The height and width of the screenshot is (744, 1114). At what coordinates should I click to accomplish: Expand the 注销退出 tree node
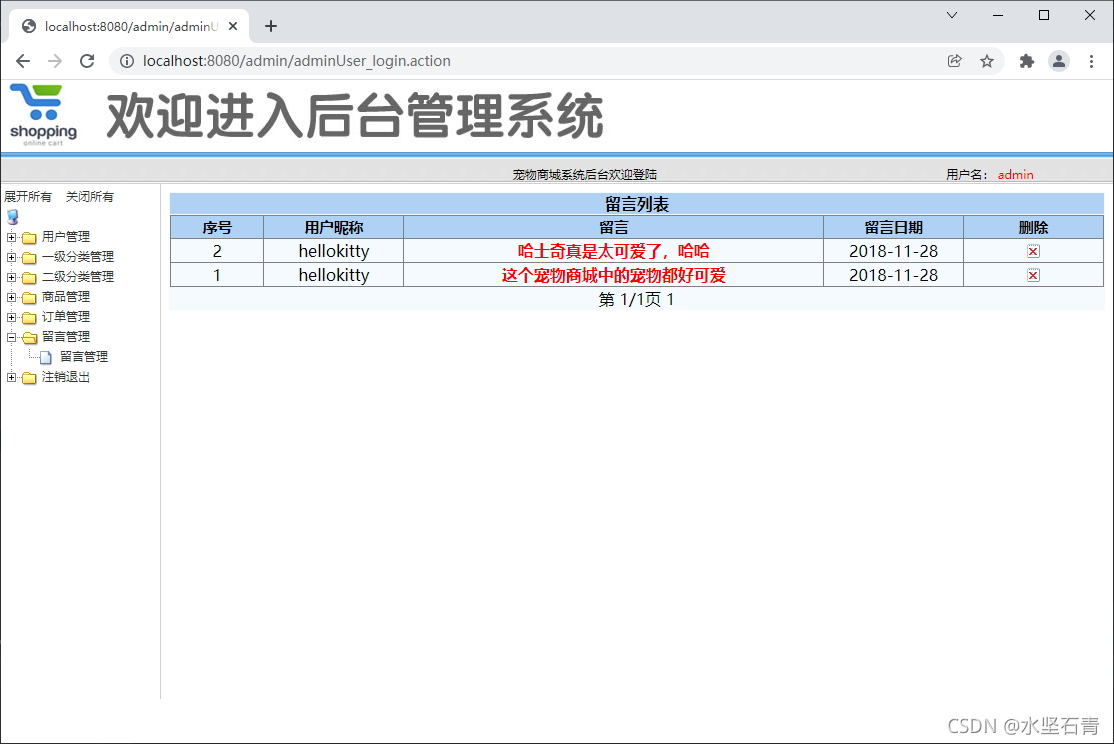(x=11, y=377)
